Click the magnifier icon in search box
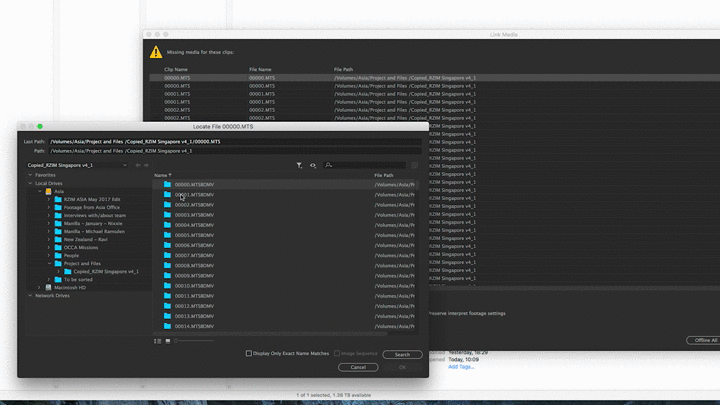 pyautogui.click(x=328, y=165)
